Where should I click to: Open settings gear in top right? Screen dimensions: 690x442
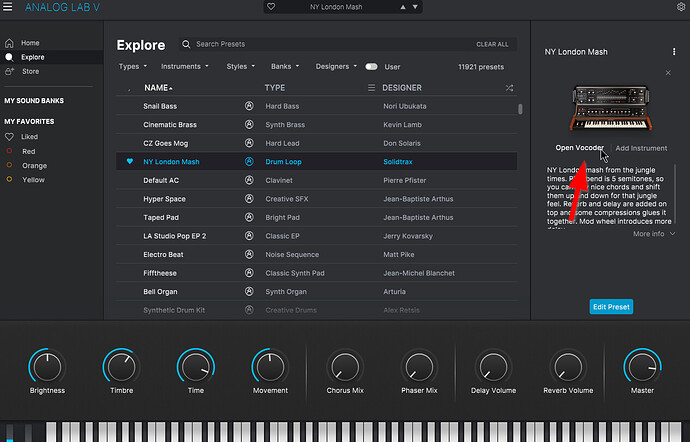pos(681,7)
